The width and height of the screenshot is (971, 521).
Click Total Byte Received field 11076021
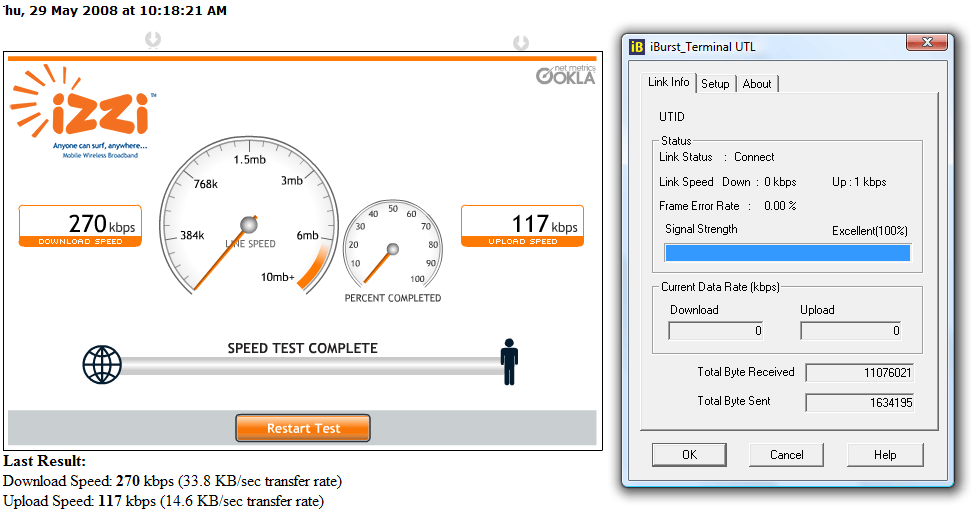point(860,373)
